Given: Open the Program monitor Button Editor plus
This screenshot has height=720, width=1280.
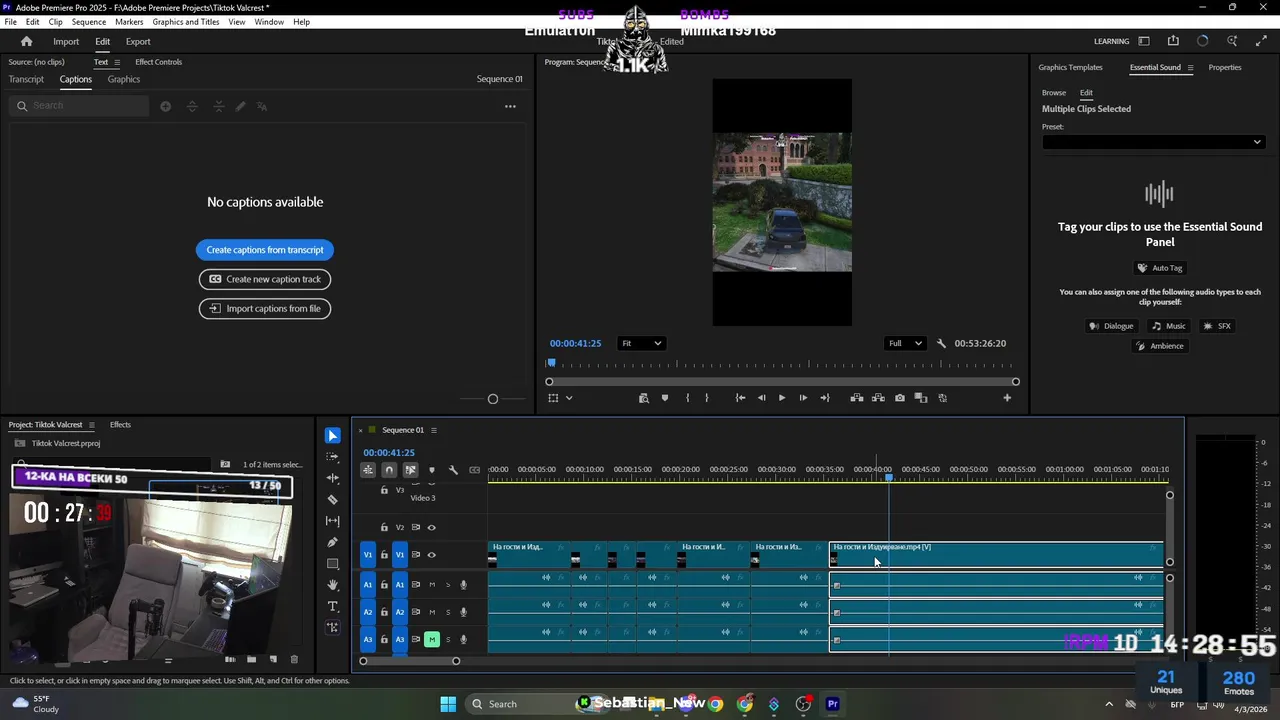Looking at the screenshot, I should (x=1007, y=398).
